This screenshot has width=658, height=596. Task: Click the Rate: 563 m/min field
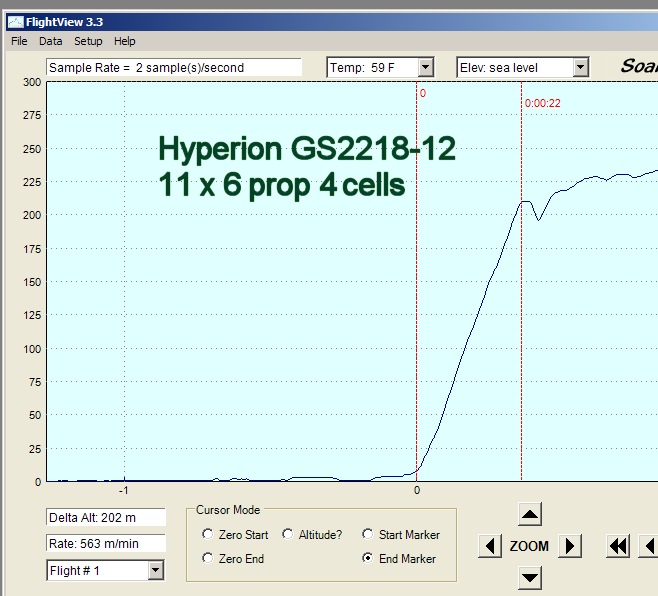point(106,544)
